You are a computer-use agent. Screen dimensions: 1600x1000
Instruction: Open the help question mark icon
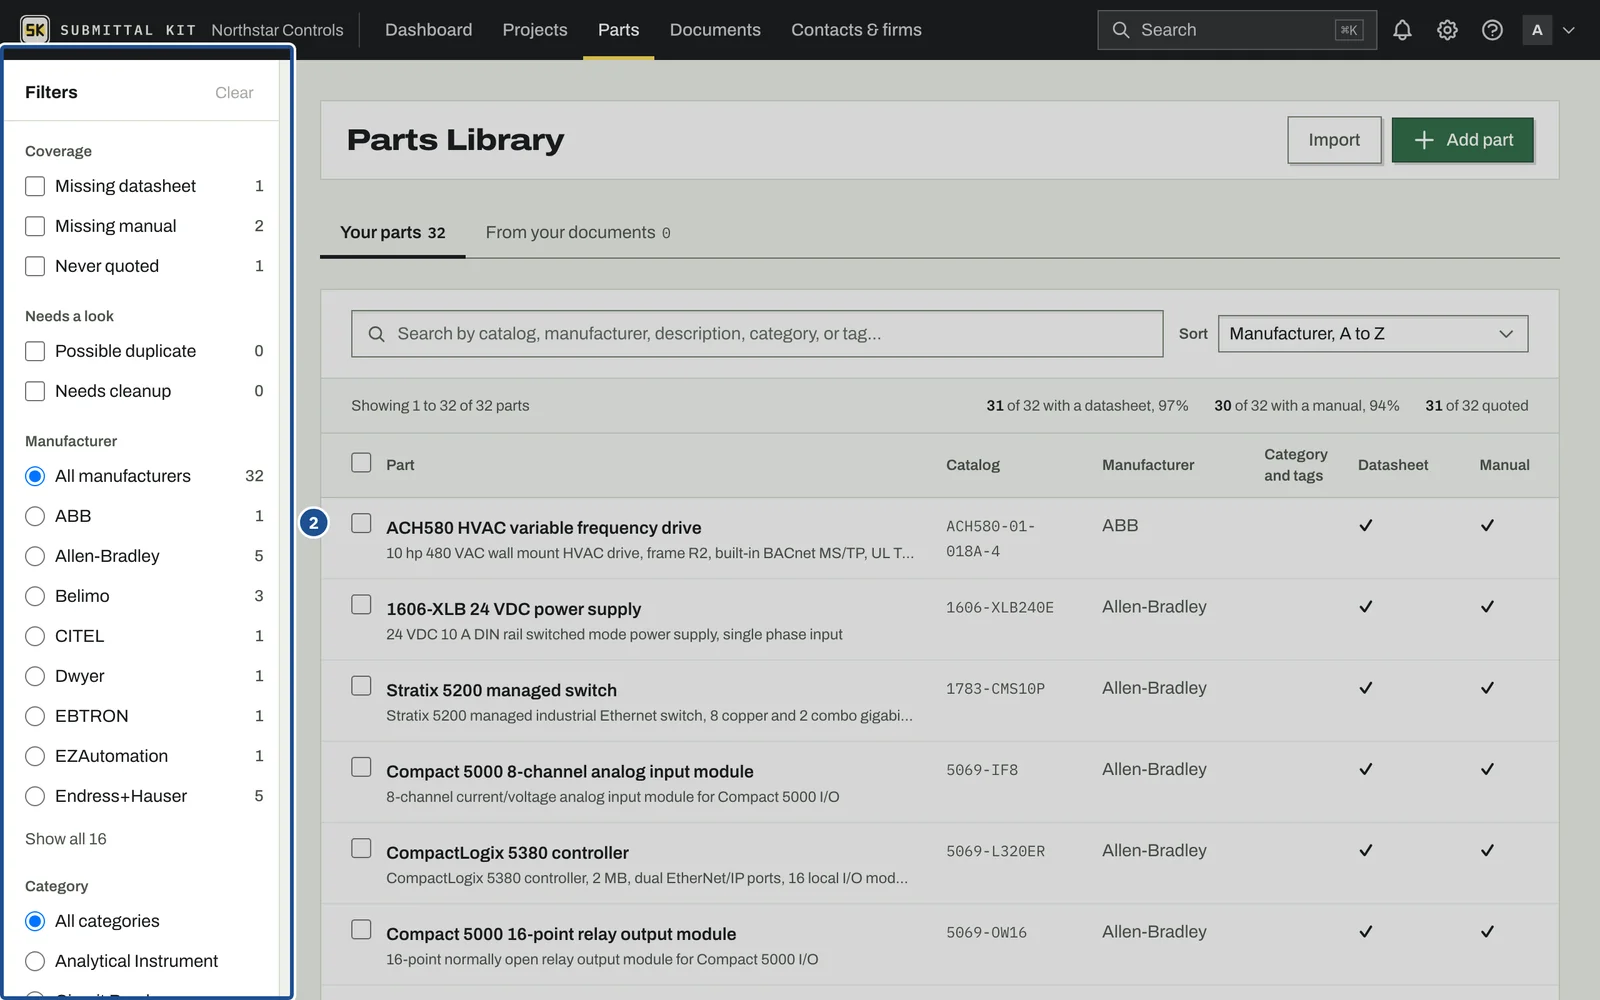point(1492,30)
